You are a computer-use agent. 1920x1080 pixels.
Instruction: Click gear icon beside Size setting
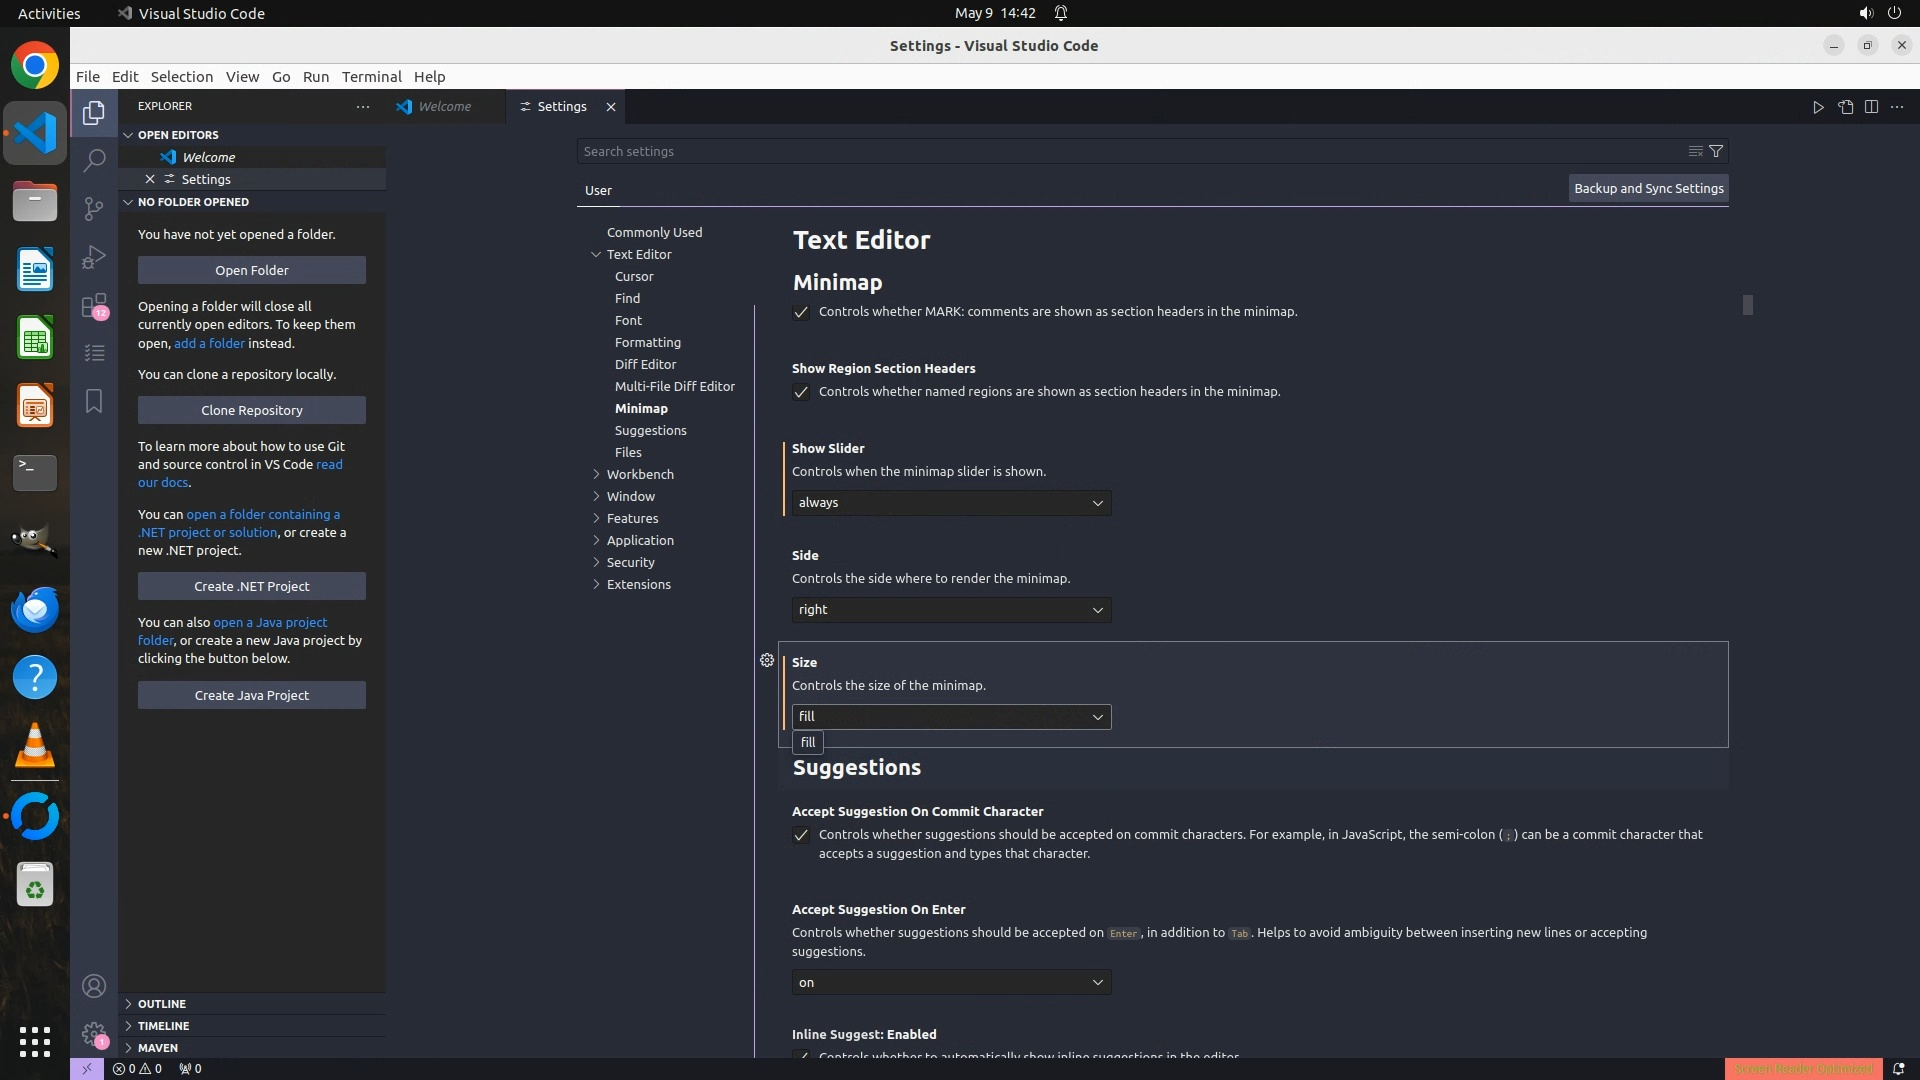pyautogui.click(x=767, y=660)
